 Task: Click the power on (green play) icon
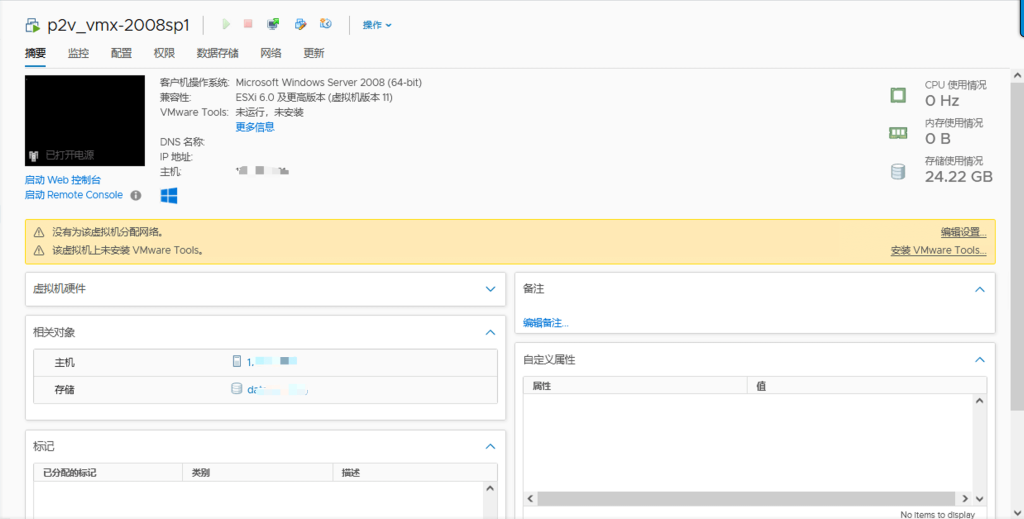pyautogui.click(x=226, y=24)
